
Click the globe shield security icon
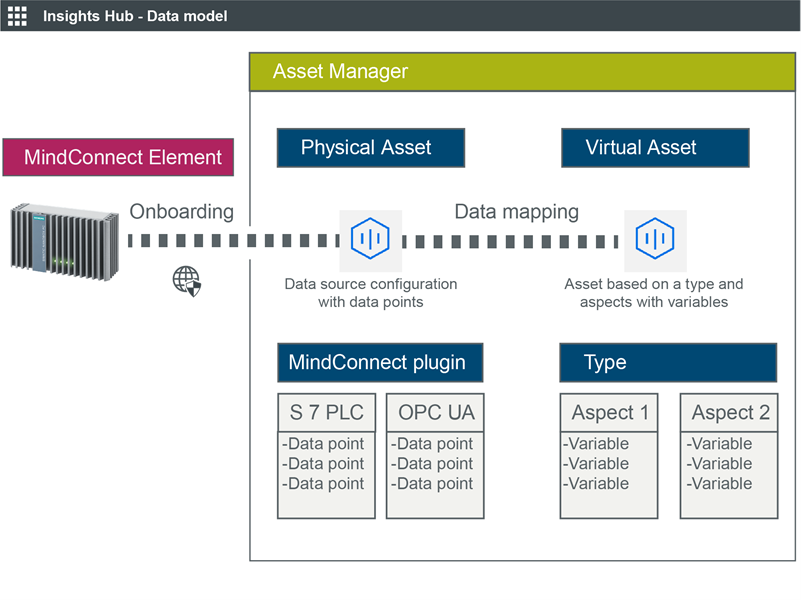pyautogui.click(x=186, y=281)
